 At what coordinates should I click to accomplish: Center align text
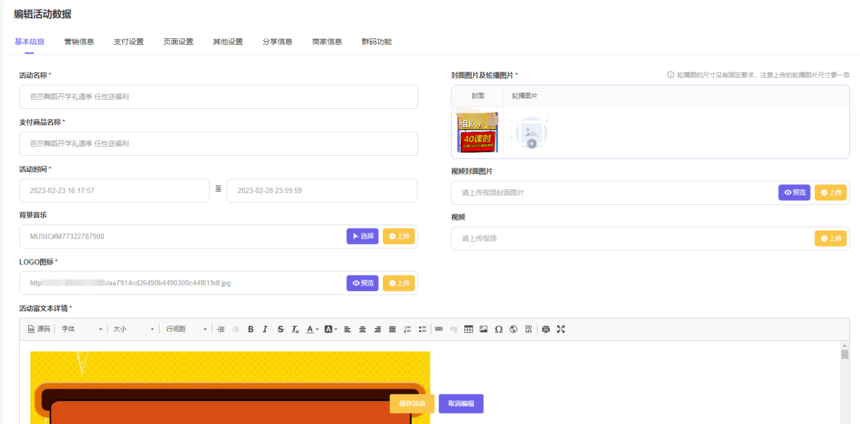click(x=362, y=329)
